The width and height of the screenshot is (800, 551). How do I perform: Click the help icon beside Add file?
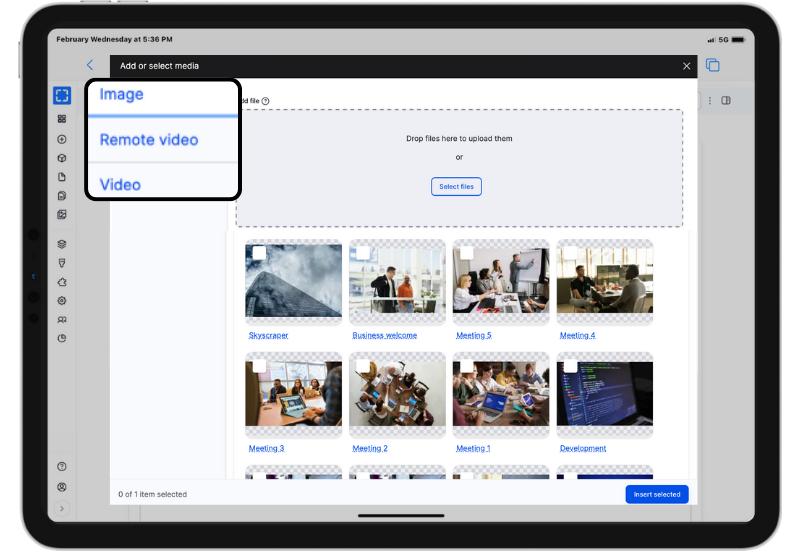(265, 101)
